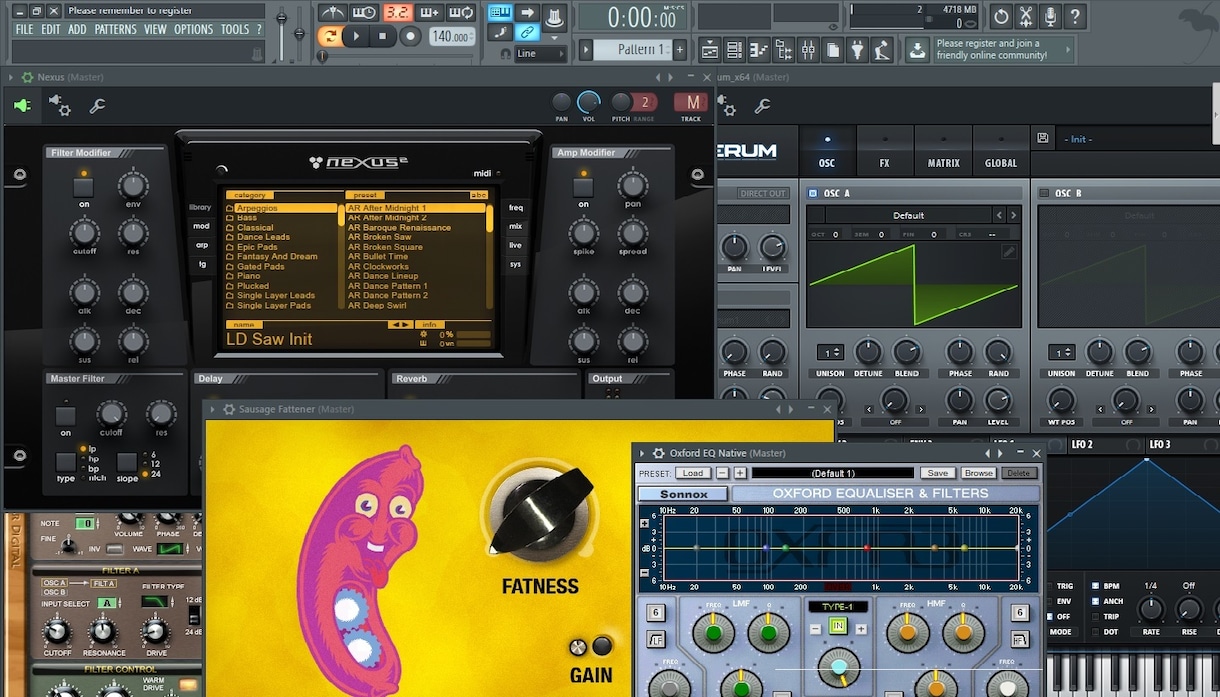
Task: Click the Load button in Oxford EQ
Action: 692,473
